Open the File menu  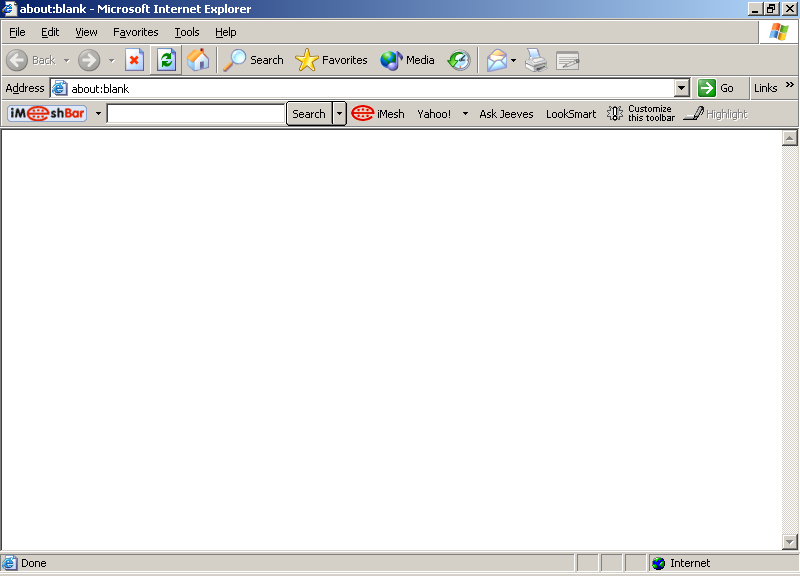point(17,32)
